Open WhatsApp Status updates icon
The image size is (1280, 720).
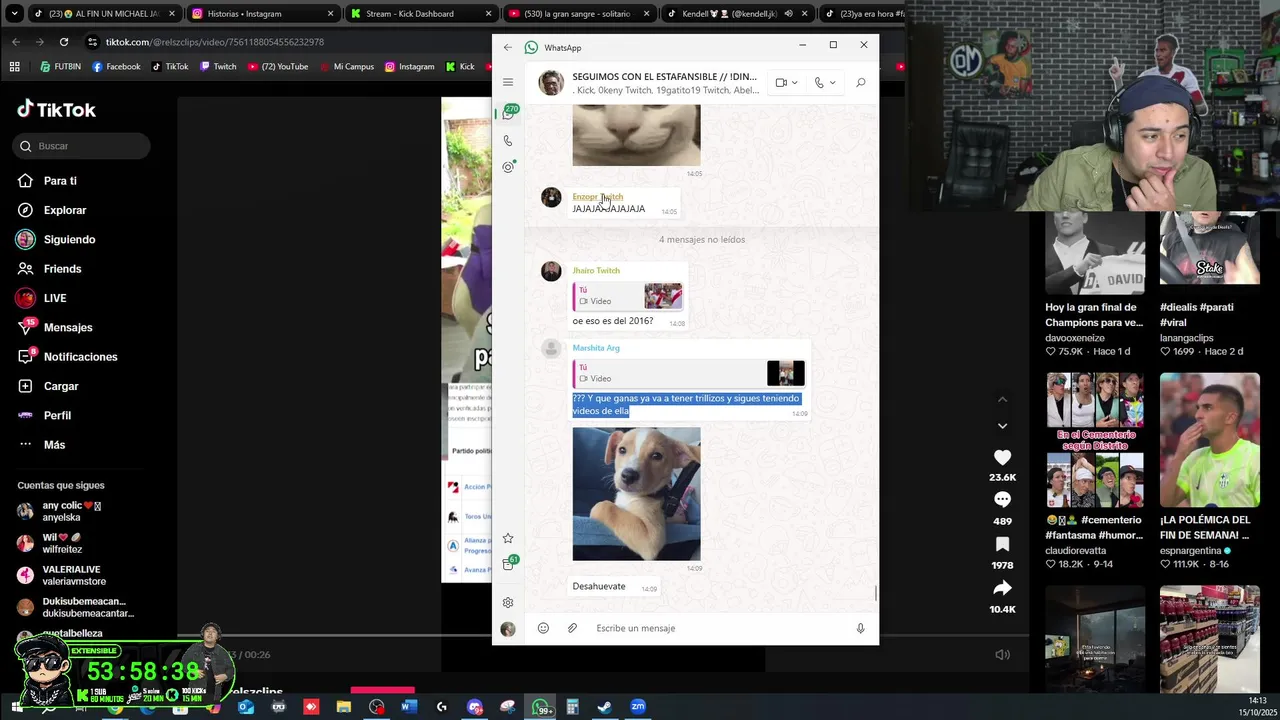click(508, 167)
